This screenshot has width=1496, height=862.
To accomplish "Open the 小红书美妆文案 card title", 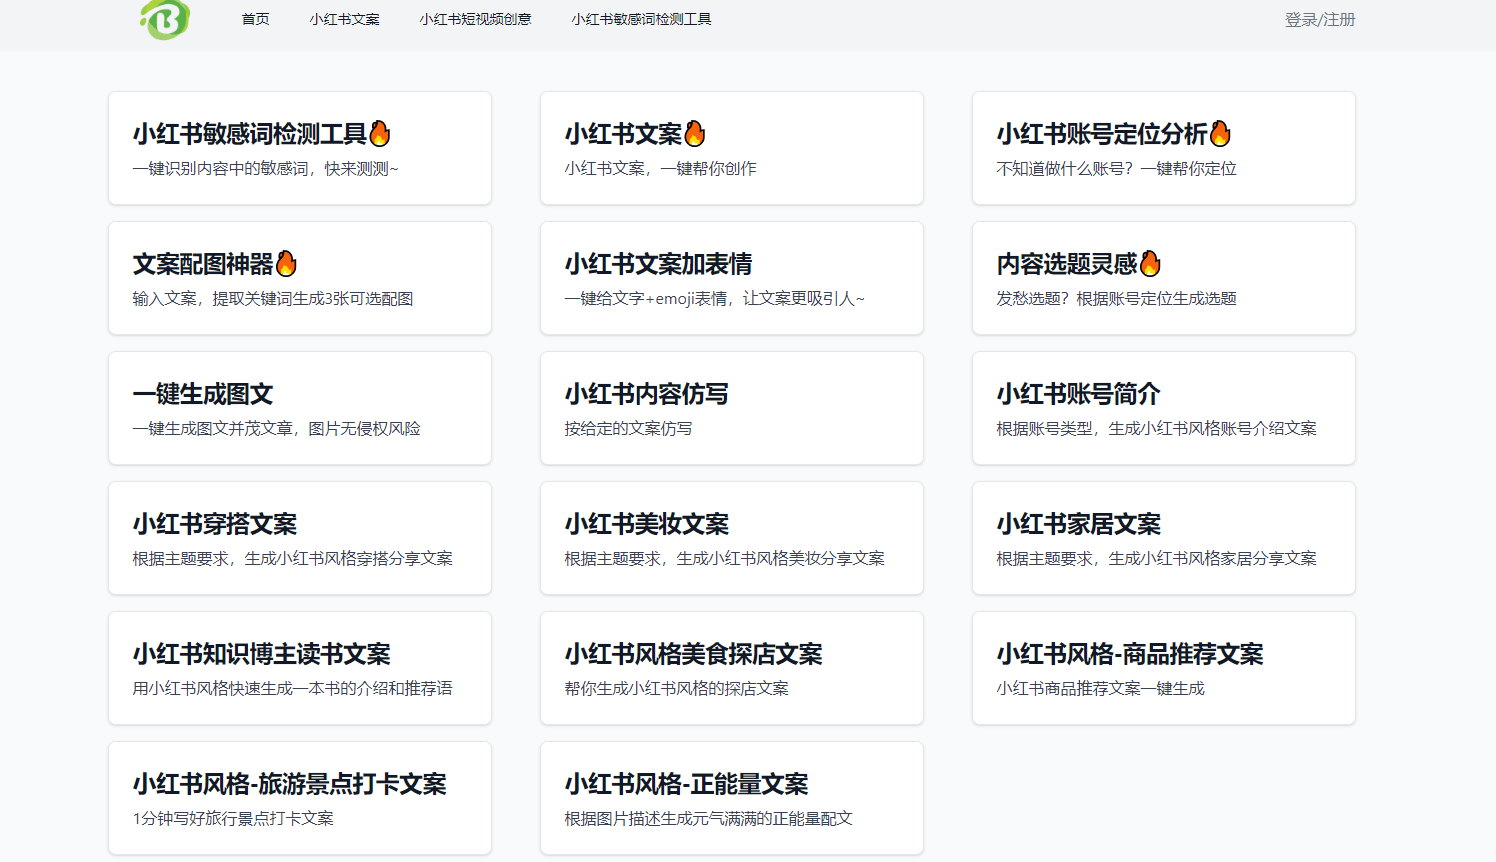I will tap(646, 524).
